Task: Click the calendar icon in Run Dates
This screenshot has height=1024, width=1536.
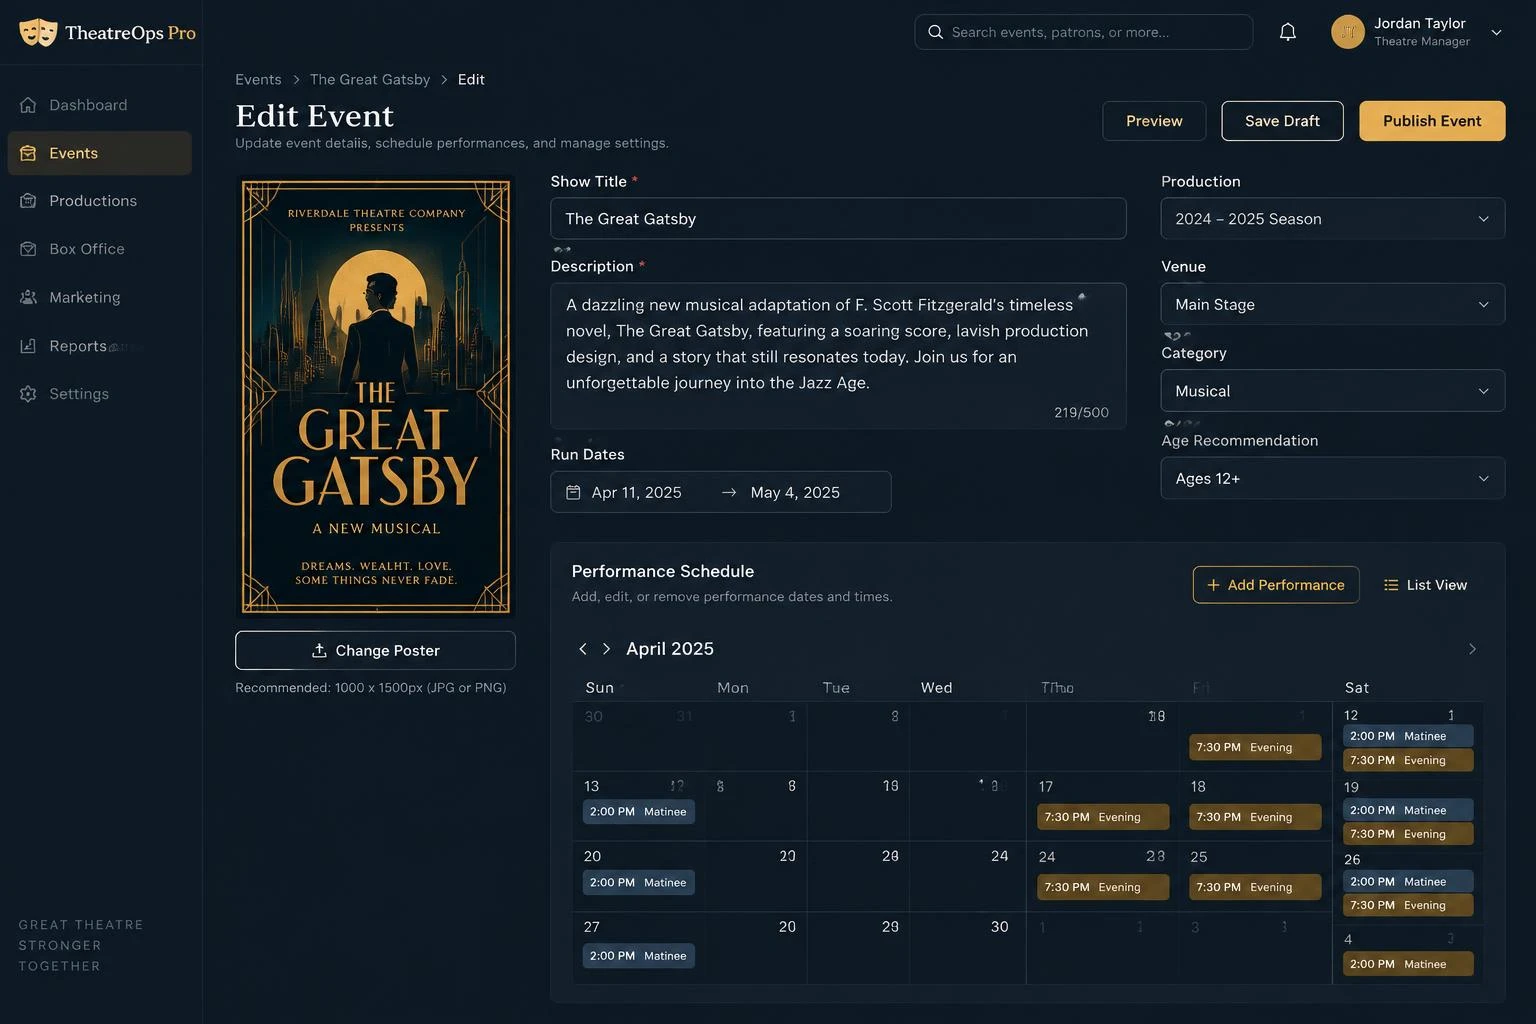Action: pos(573,492)
